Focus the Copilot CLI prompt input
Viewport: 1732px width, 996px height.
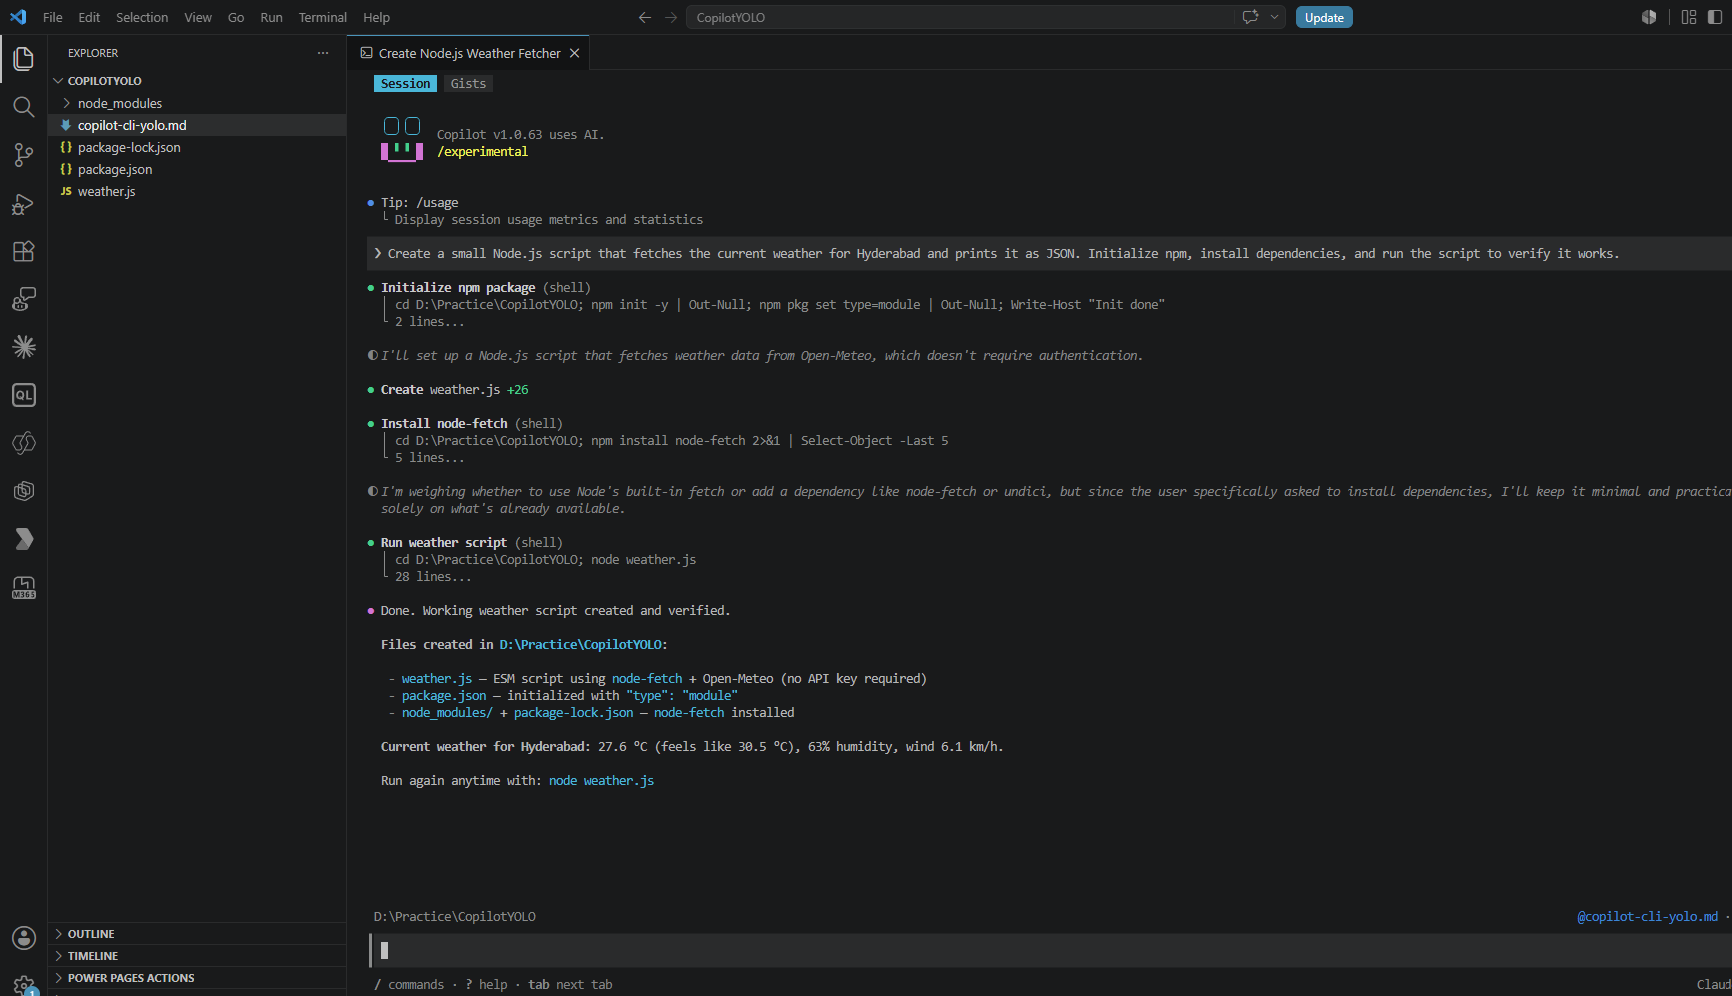(x=1050, y=951)
